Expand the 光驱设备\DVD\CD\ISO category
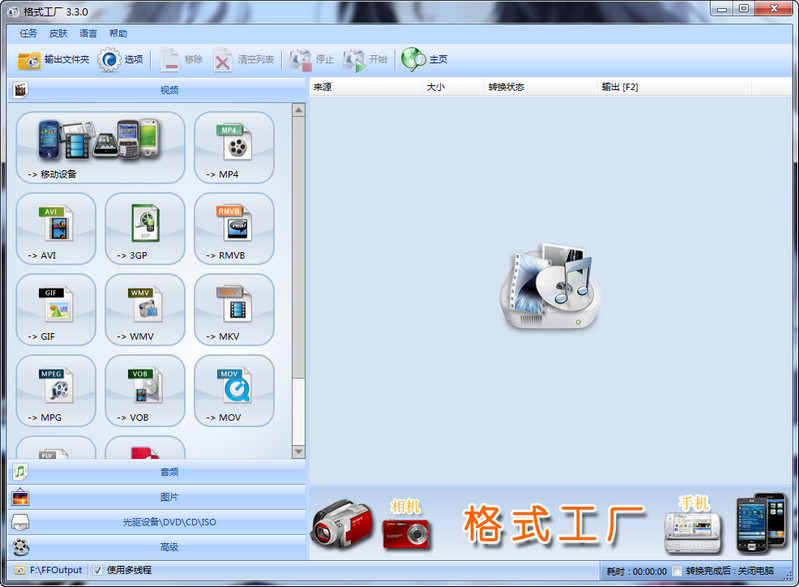Screen dimensions: 799x587 click(x=157, y=522)
